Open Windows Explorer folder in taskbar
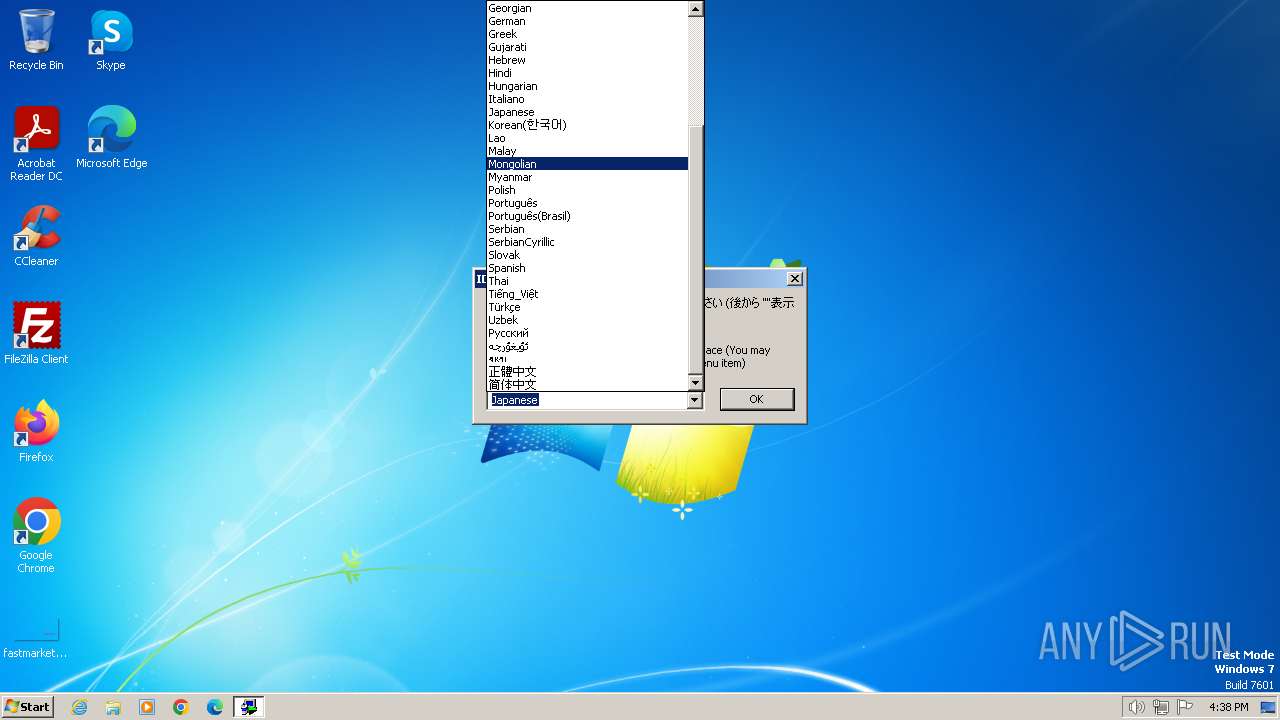This screenshot has height=720, width=1280. tap(113, 707)
